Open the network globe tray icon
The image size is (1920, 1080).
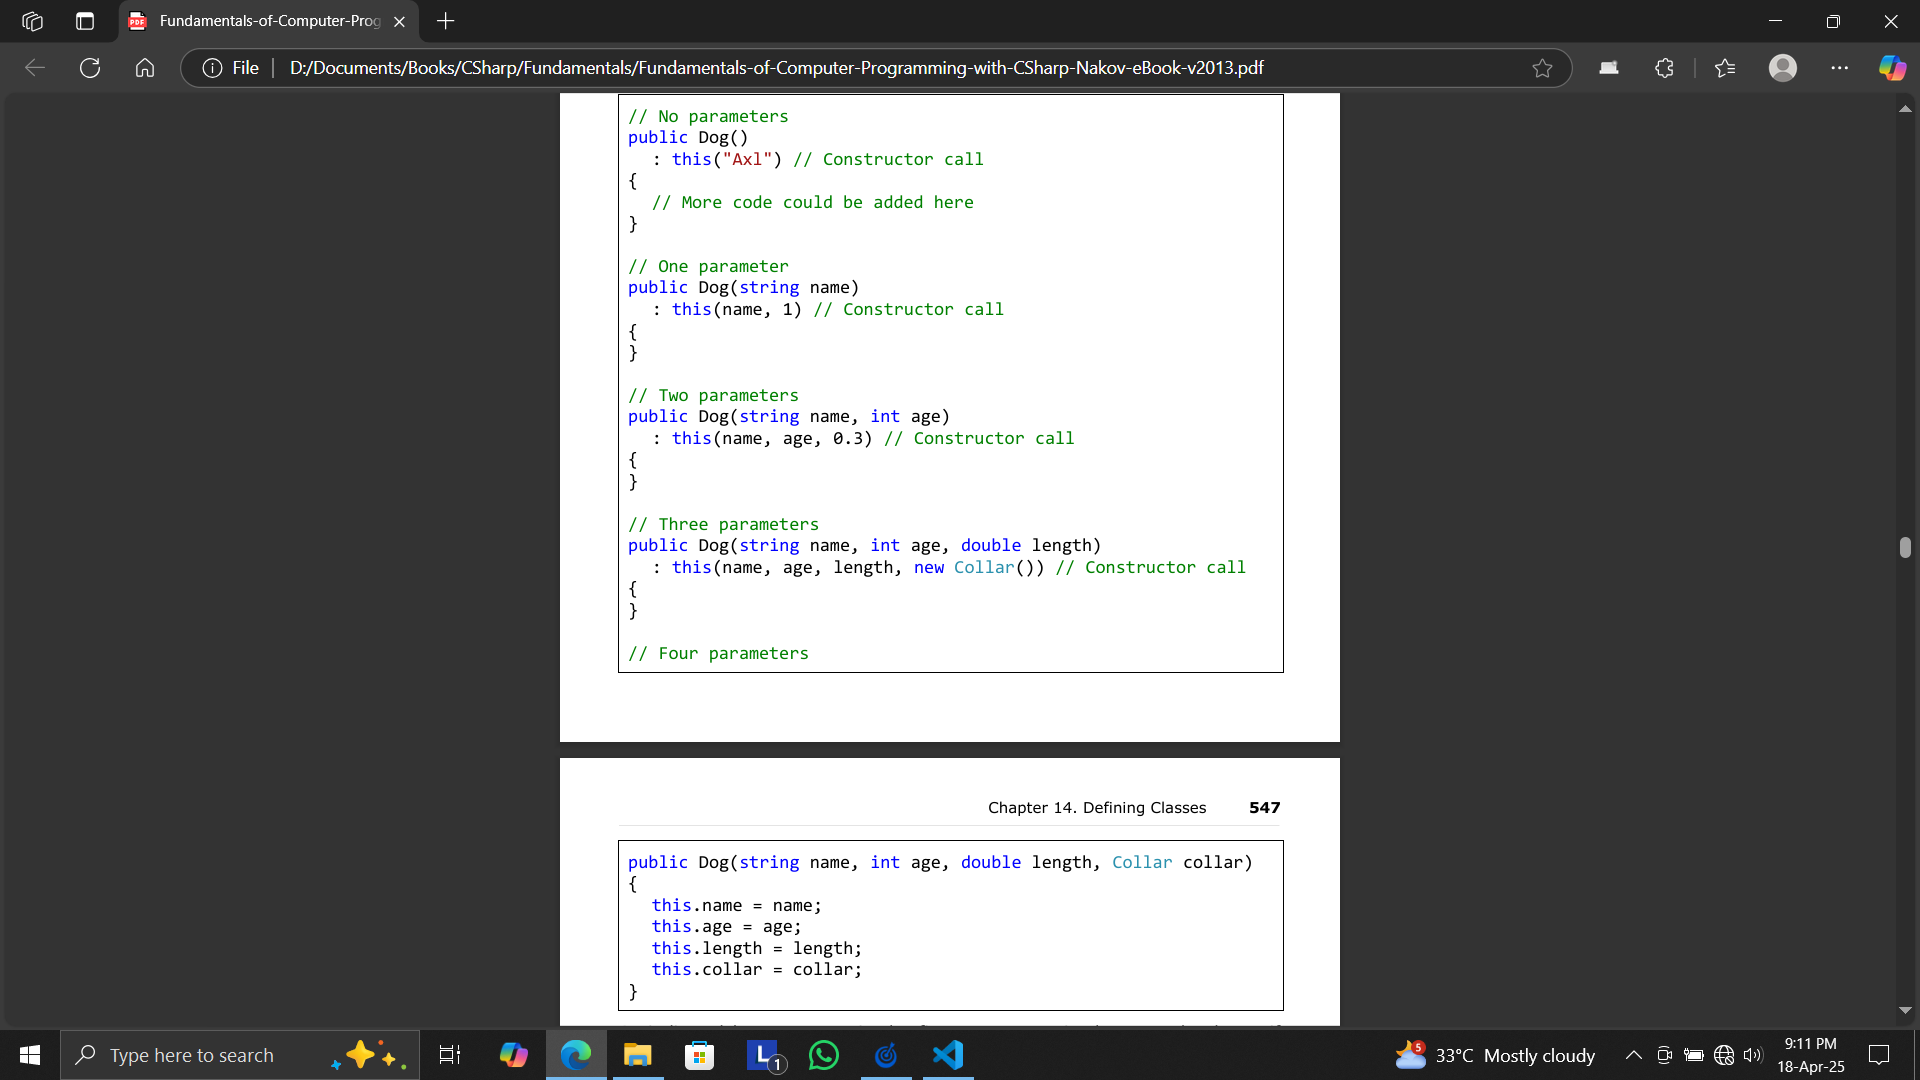[x=1724, y=1055]
